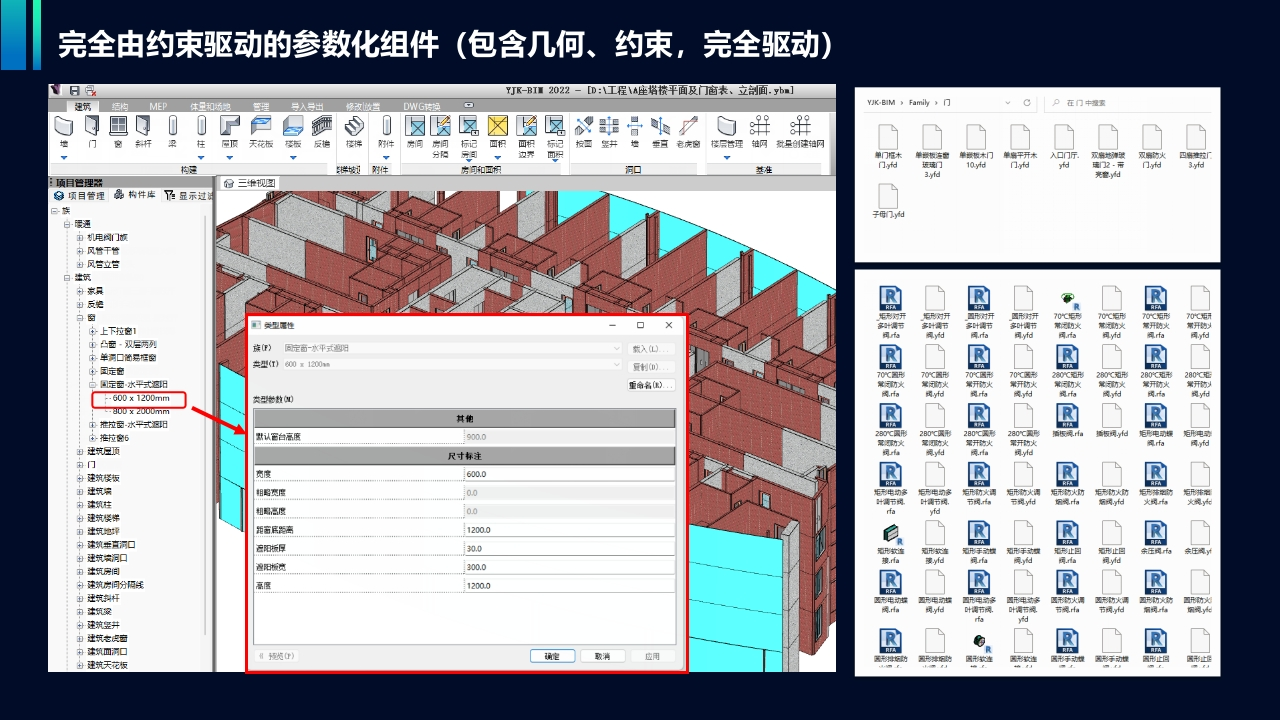The width and height of the screenshot is (1280, 720).
Task: Choose the 窗 (window) tool icon
Action: [118, 127]
